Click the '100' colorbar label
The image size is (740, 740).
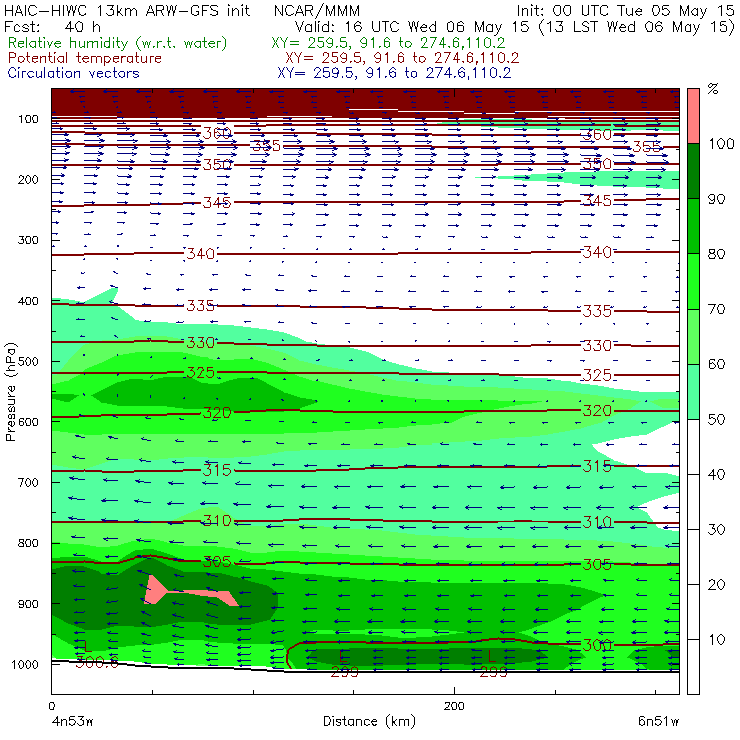point(721,143)
